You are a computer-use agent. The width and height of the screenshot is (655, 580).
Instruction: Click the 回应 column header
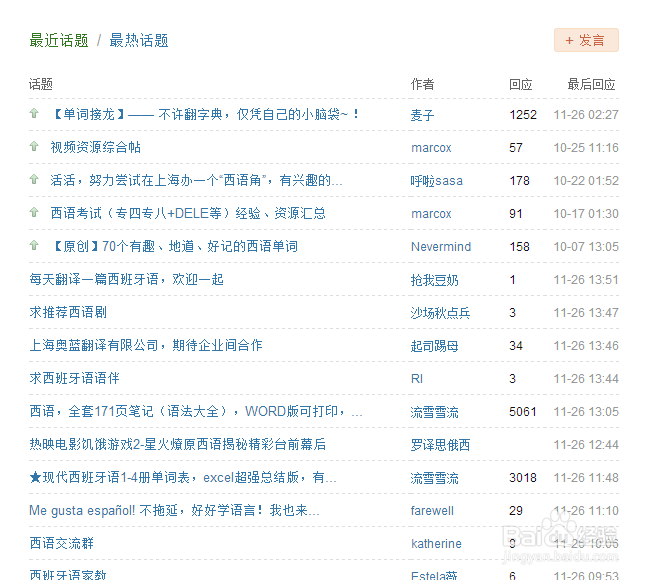click(x=520, y=84)
